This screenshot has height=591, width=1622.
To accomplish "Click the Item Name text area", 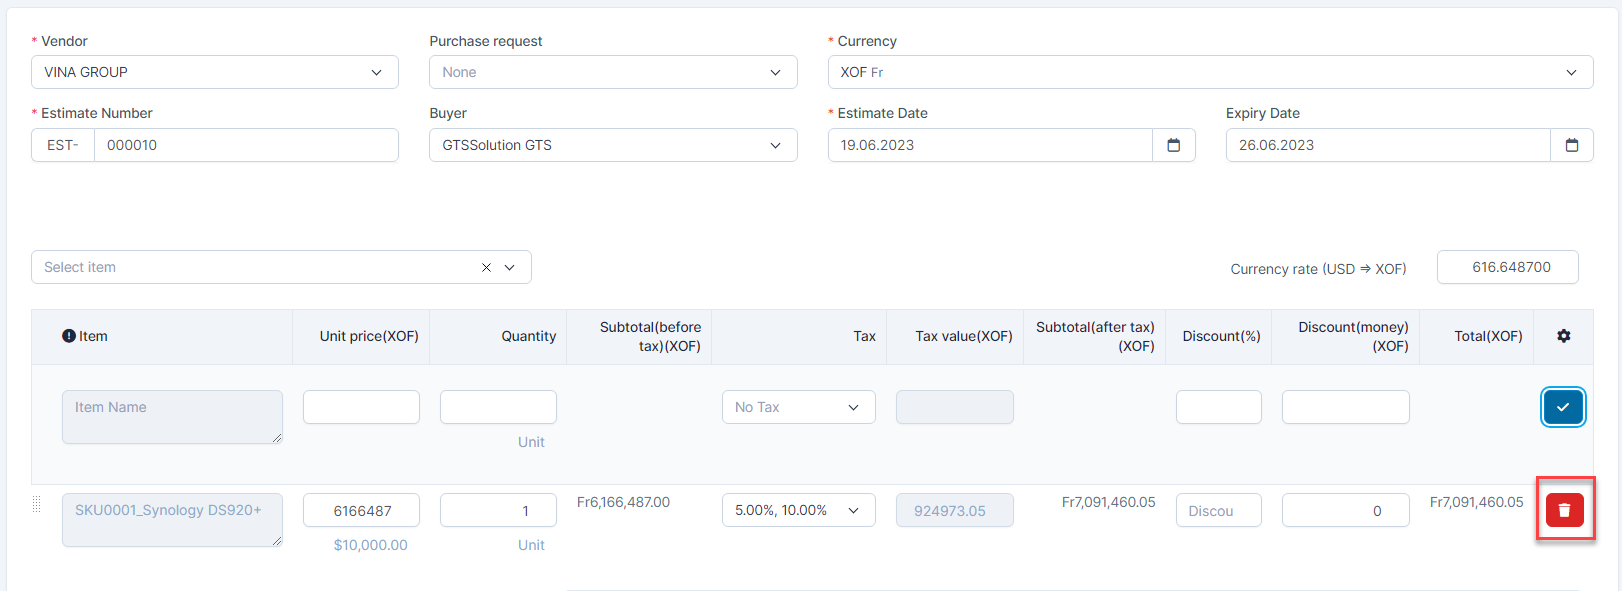I will 171,416.
